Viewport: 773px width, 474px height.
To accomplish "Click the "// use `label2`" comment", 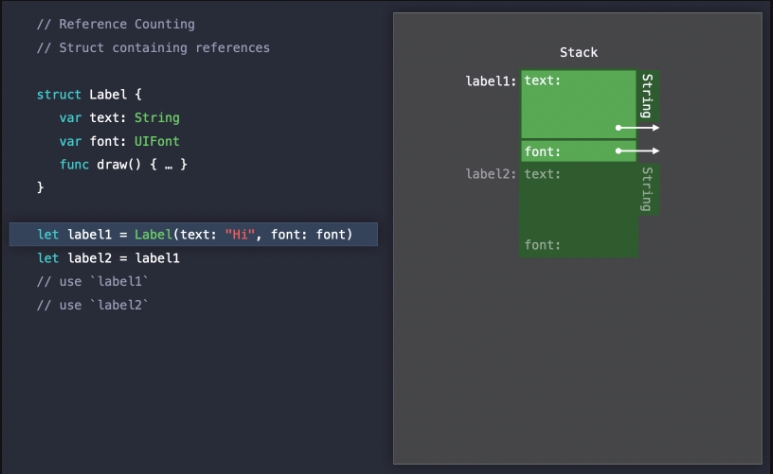I will click(x=92, y=305).
